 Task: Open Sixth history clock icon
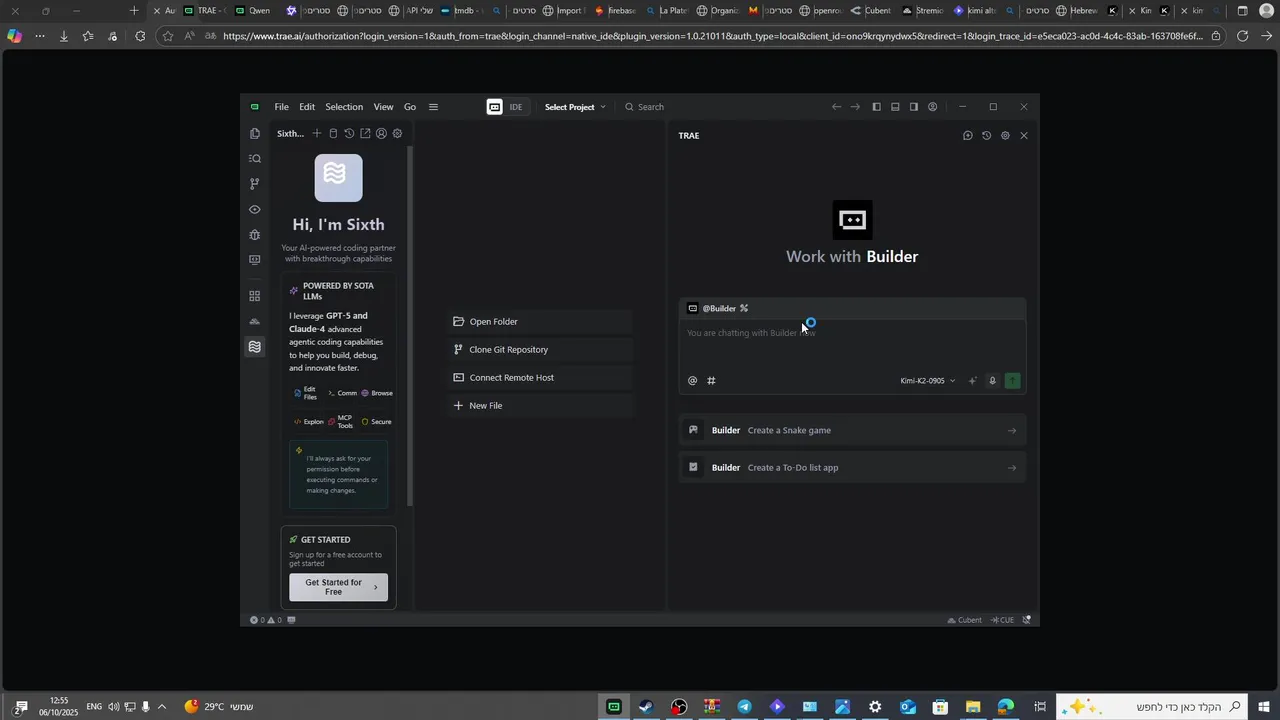click(349, 134)
